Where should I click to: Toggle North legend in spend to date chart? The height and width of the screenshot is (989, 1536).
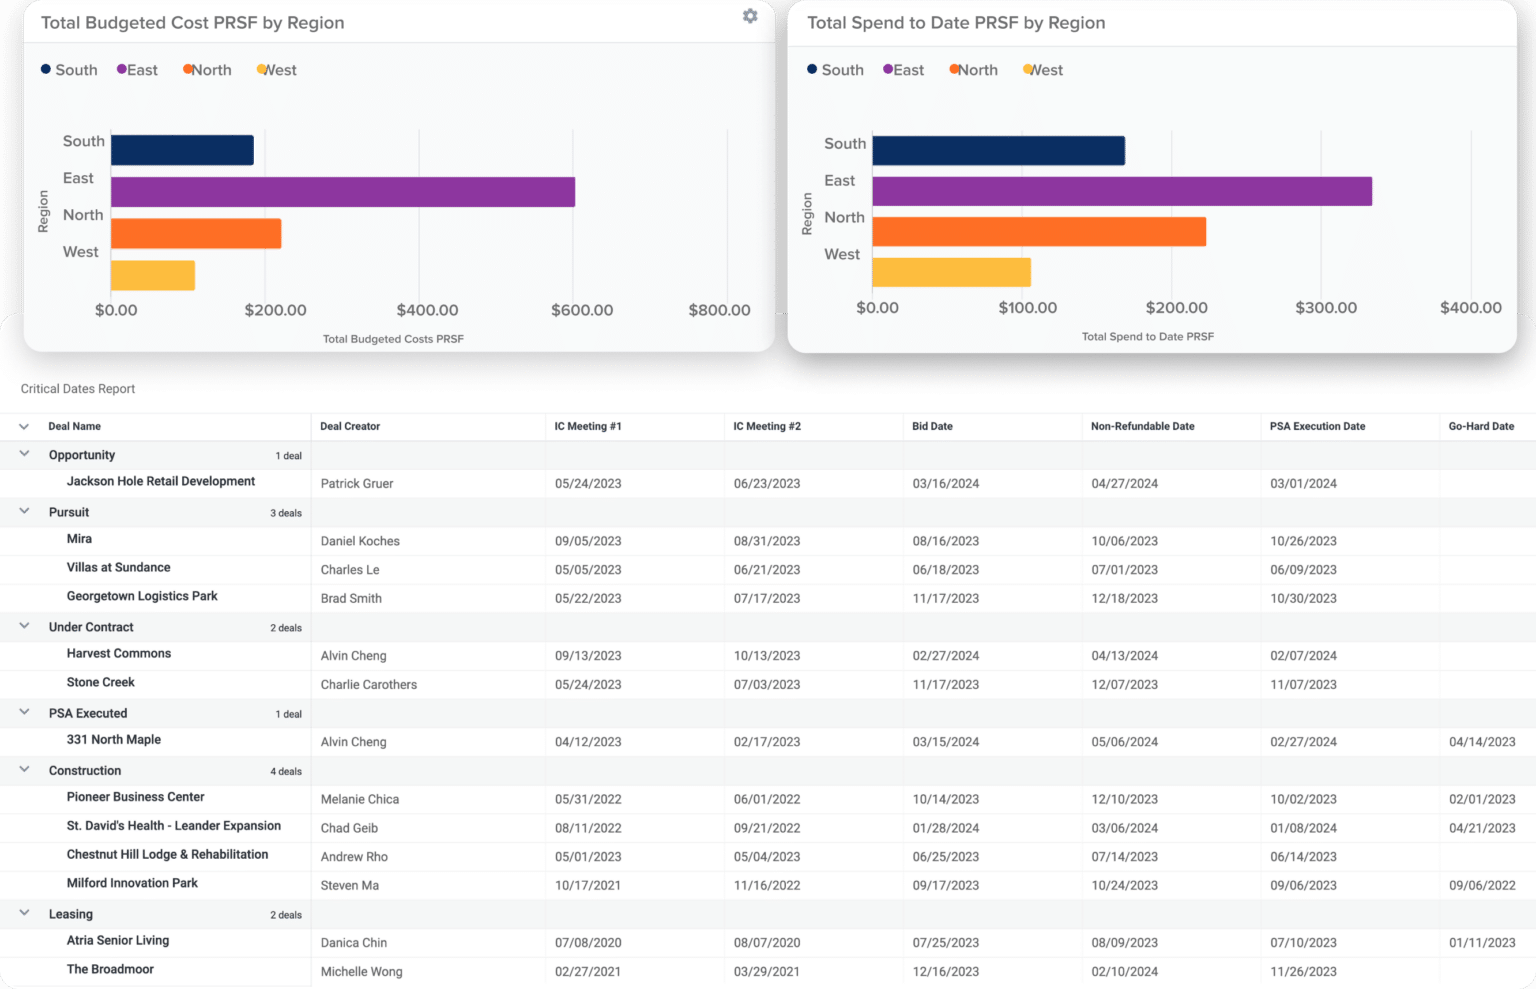click(973, 70)
